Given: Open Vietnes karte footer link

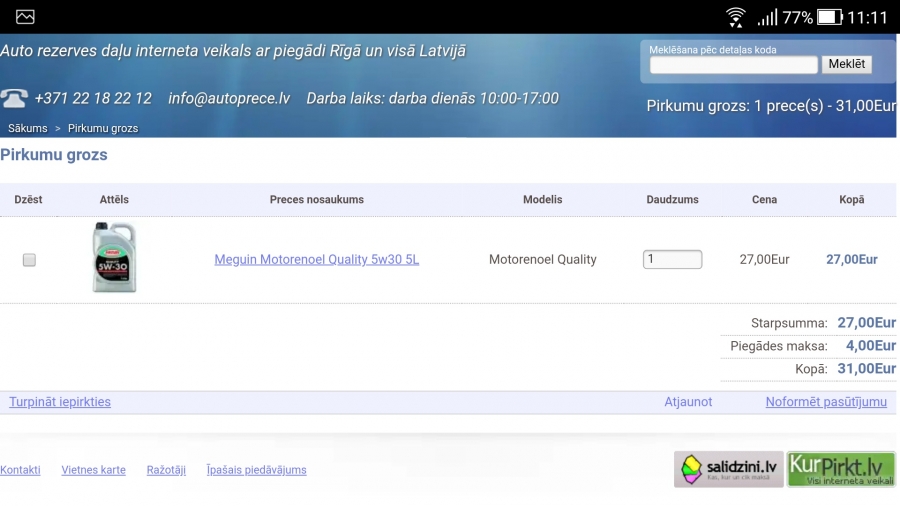Looking at the screenshot, I should (94, 470).
